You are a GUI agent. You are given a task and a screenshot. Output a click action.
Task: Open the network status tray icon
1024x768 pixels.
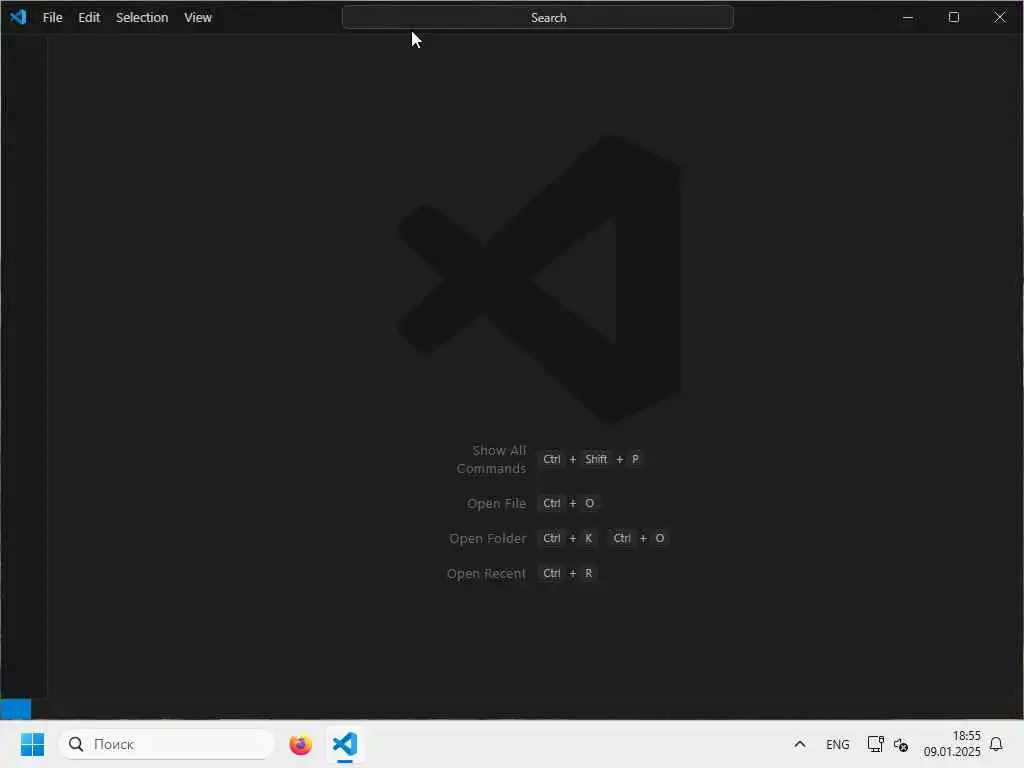pos(875,744)
